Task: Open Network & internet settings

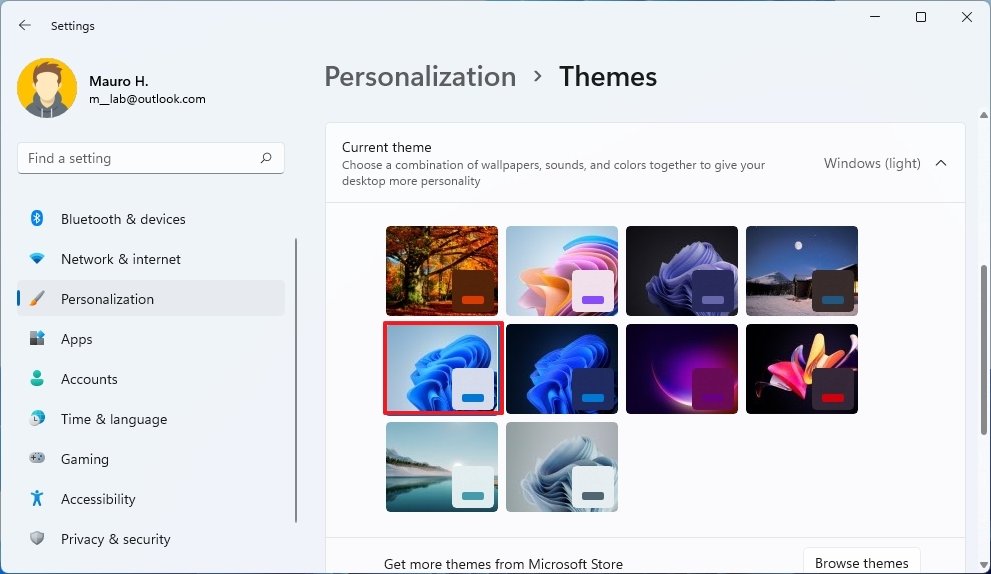Action: [x=151, y=259]
